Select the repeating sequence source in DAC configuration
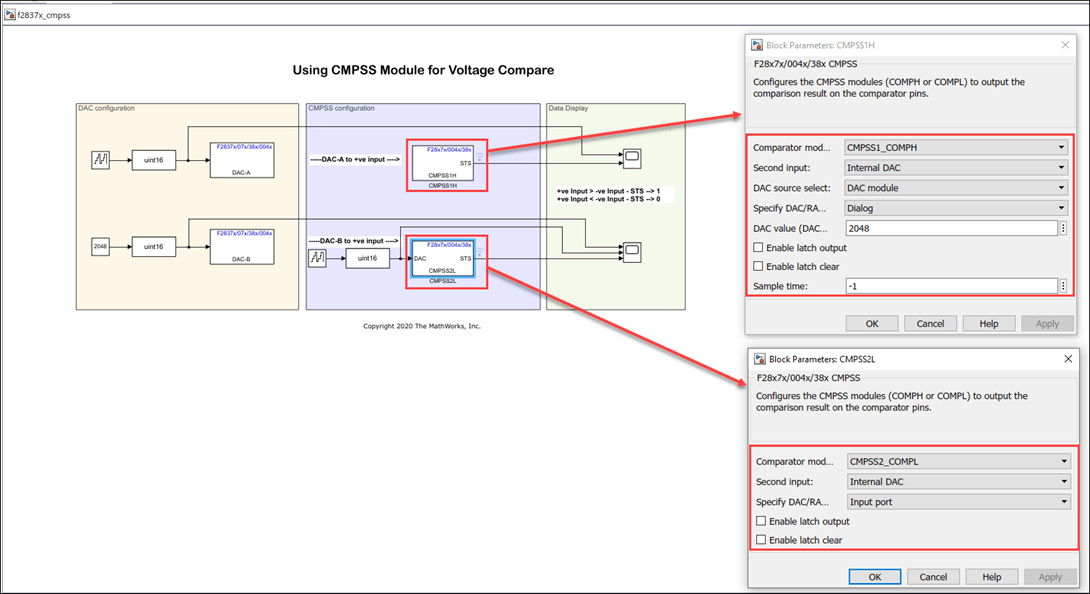 (x=101, y=160)
